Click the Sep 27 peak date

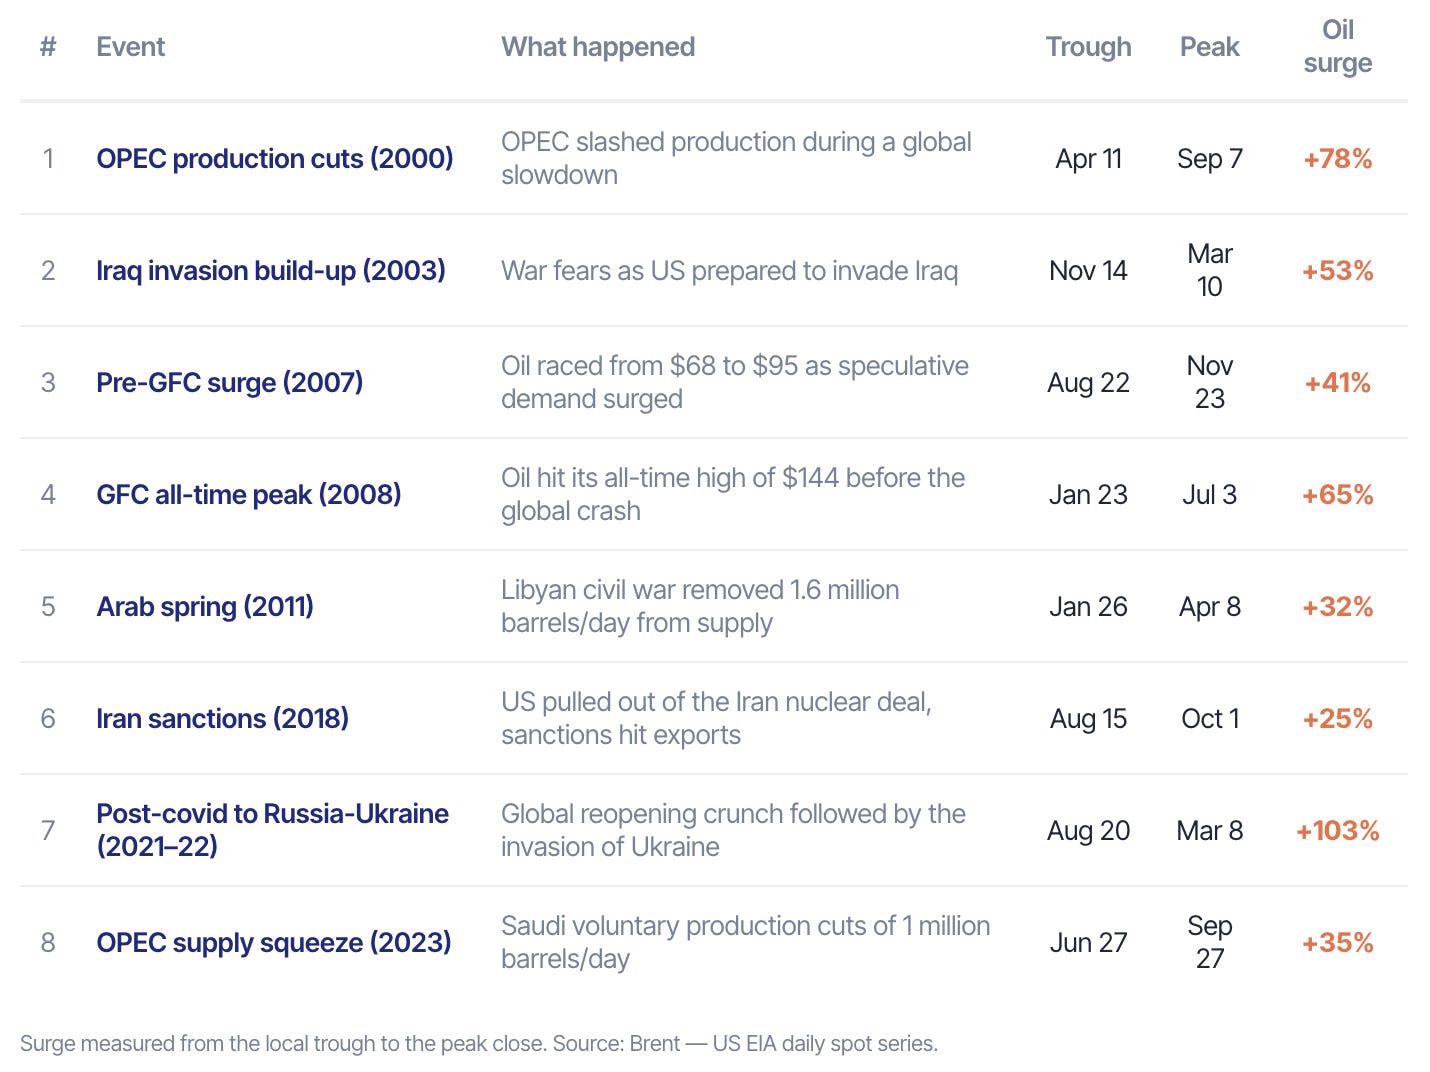point(1209,942)
